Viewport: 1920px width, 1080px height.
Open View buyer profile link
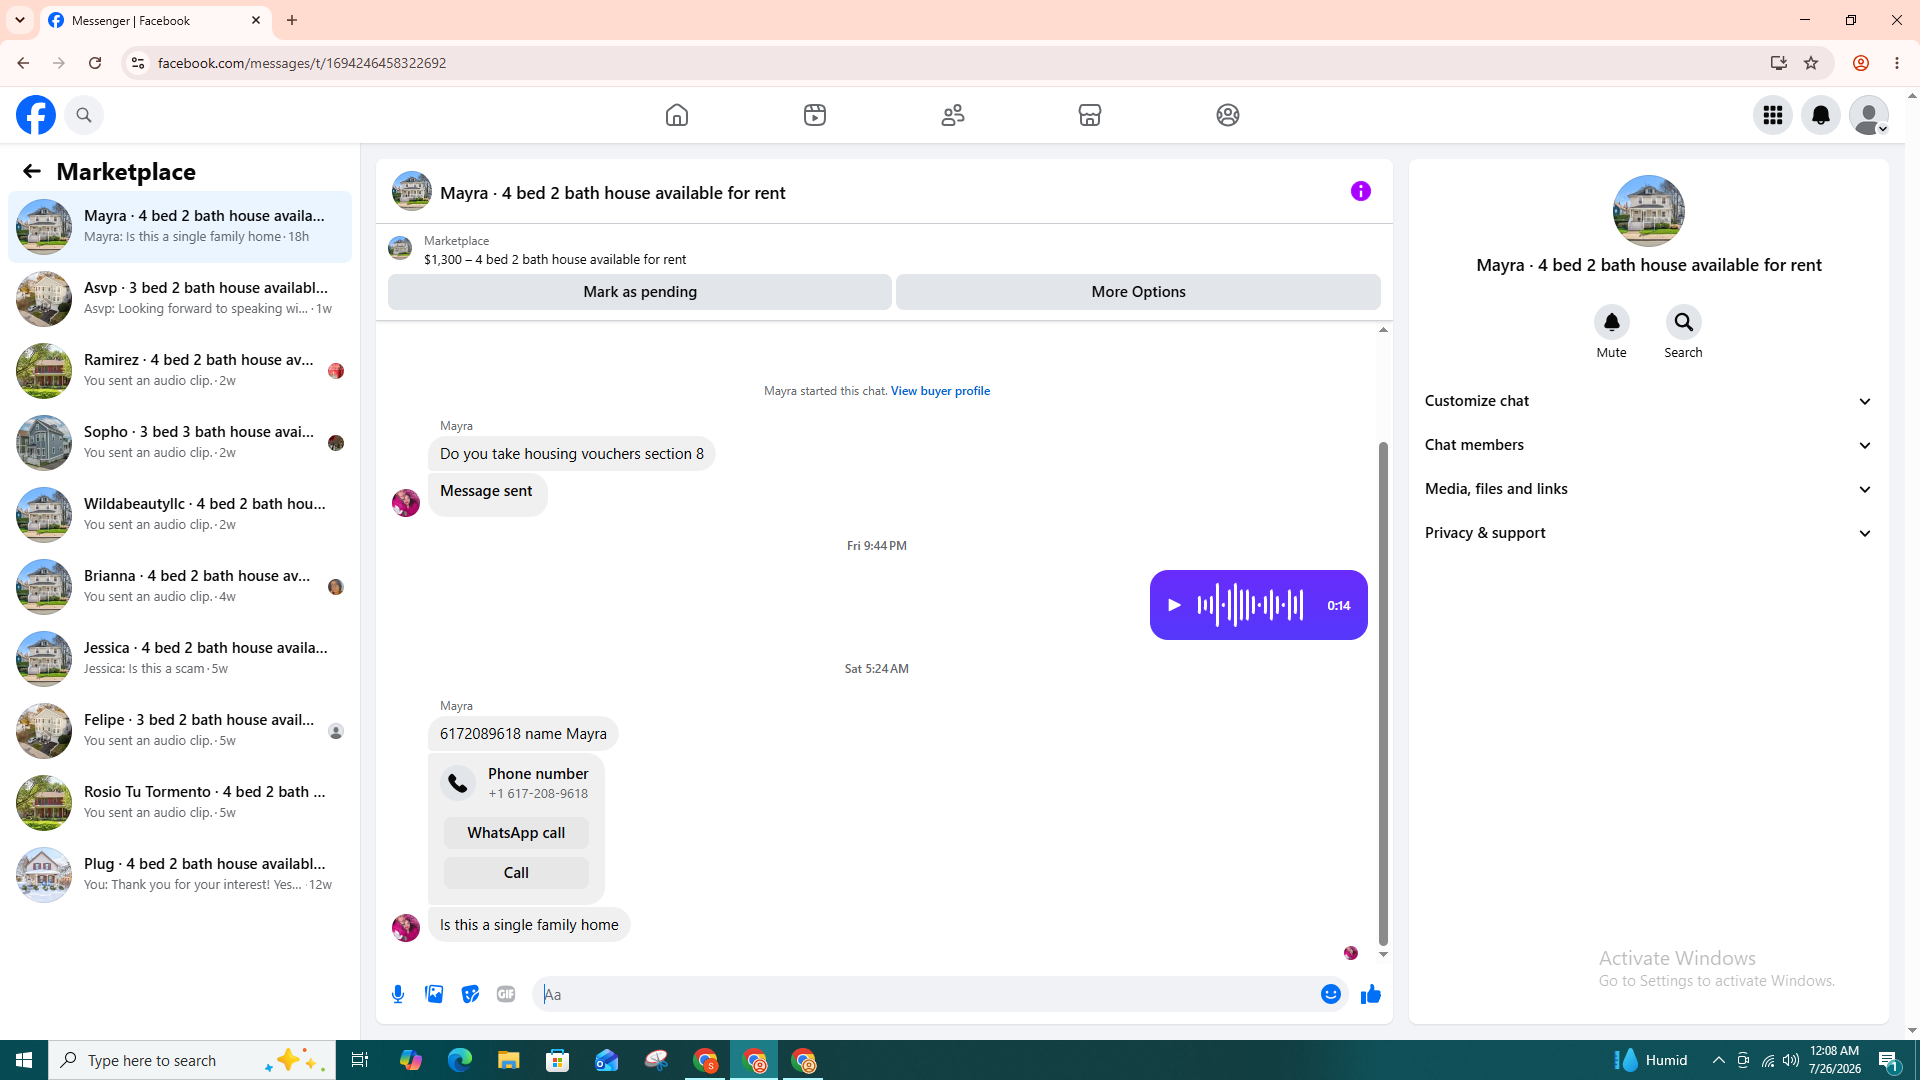coord(940,391)
